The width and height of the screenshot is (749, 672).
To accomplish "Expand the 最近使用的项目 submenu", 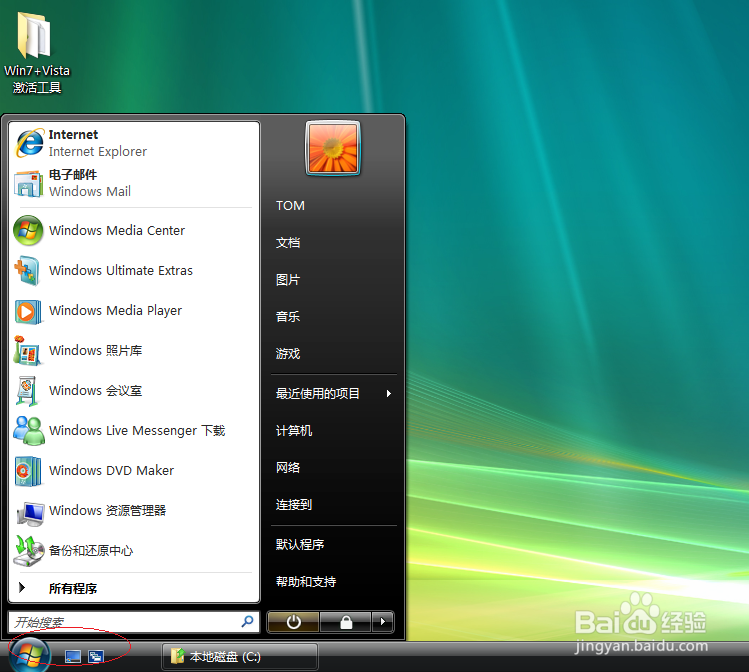I will click(334, 394).
